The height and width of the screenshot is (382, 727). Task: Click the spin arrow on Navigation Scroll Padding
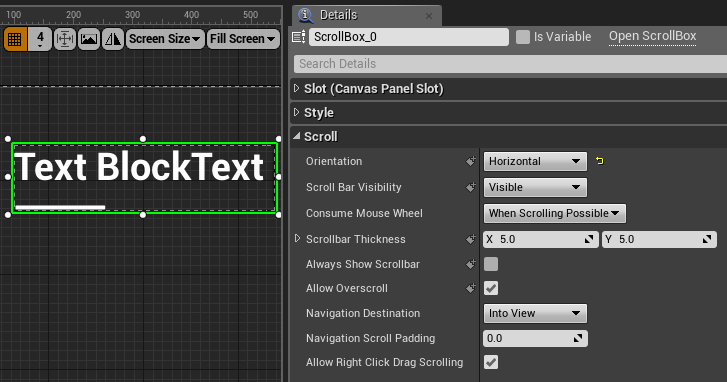578,338
